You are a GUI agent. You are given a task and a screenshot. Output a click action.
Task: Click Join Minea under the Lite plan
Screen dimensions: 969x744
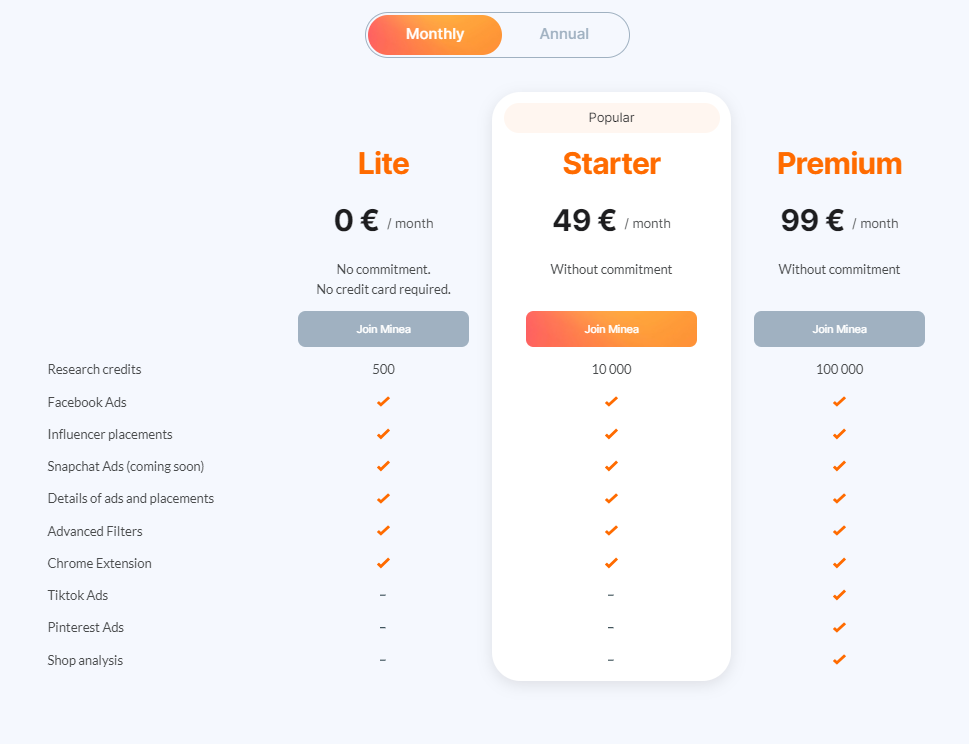pos(383,329)
